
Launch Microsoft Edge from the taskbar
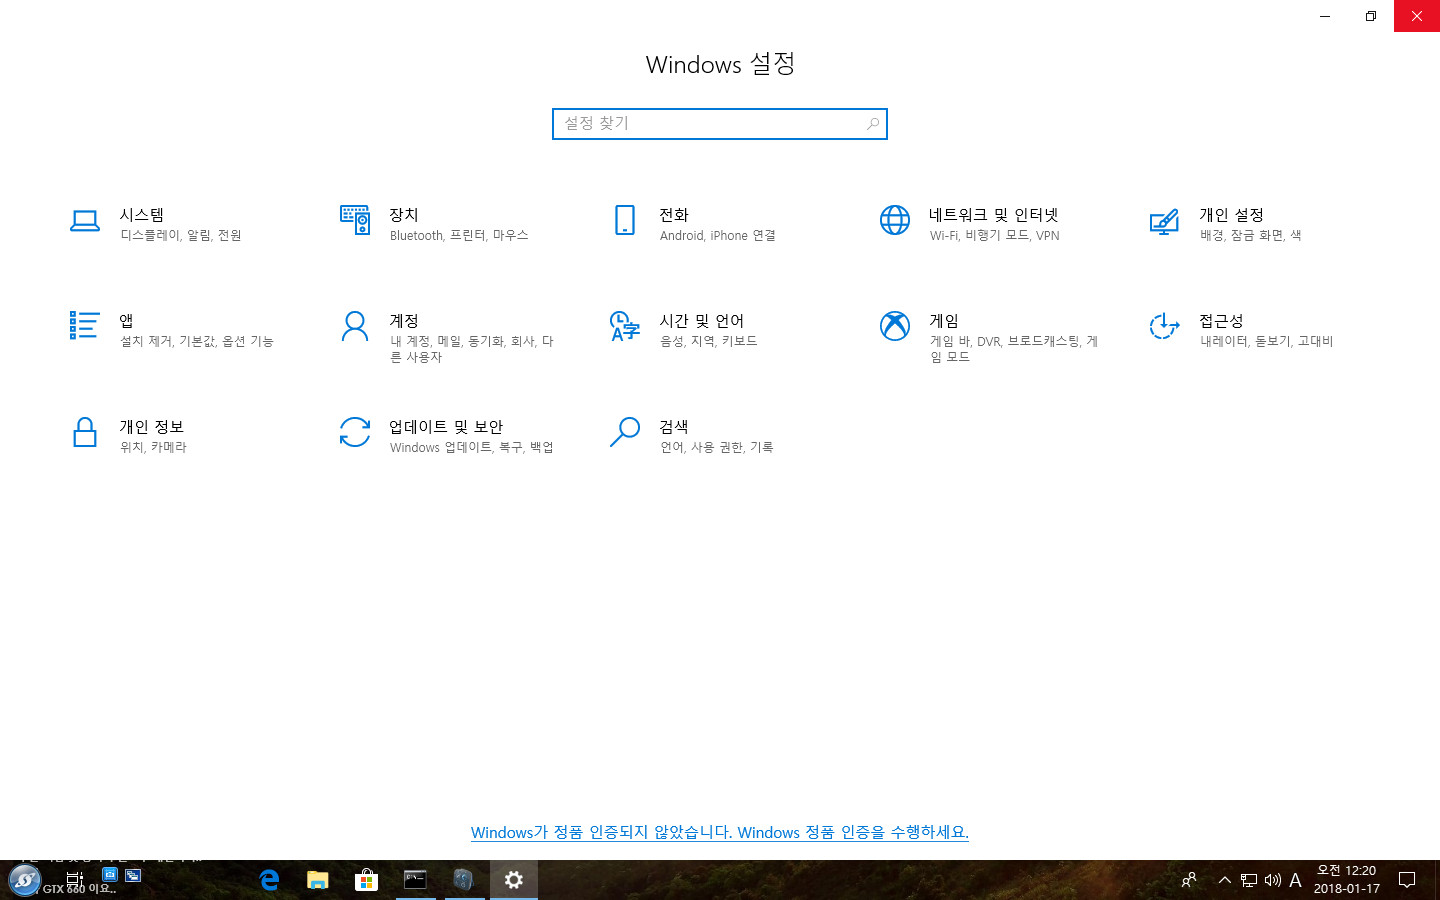[x=269, y=880]
